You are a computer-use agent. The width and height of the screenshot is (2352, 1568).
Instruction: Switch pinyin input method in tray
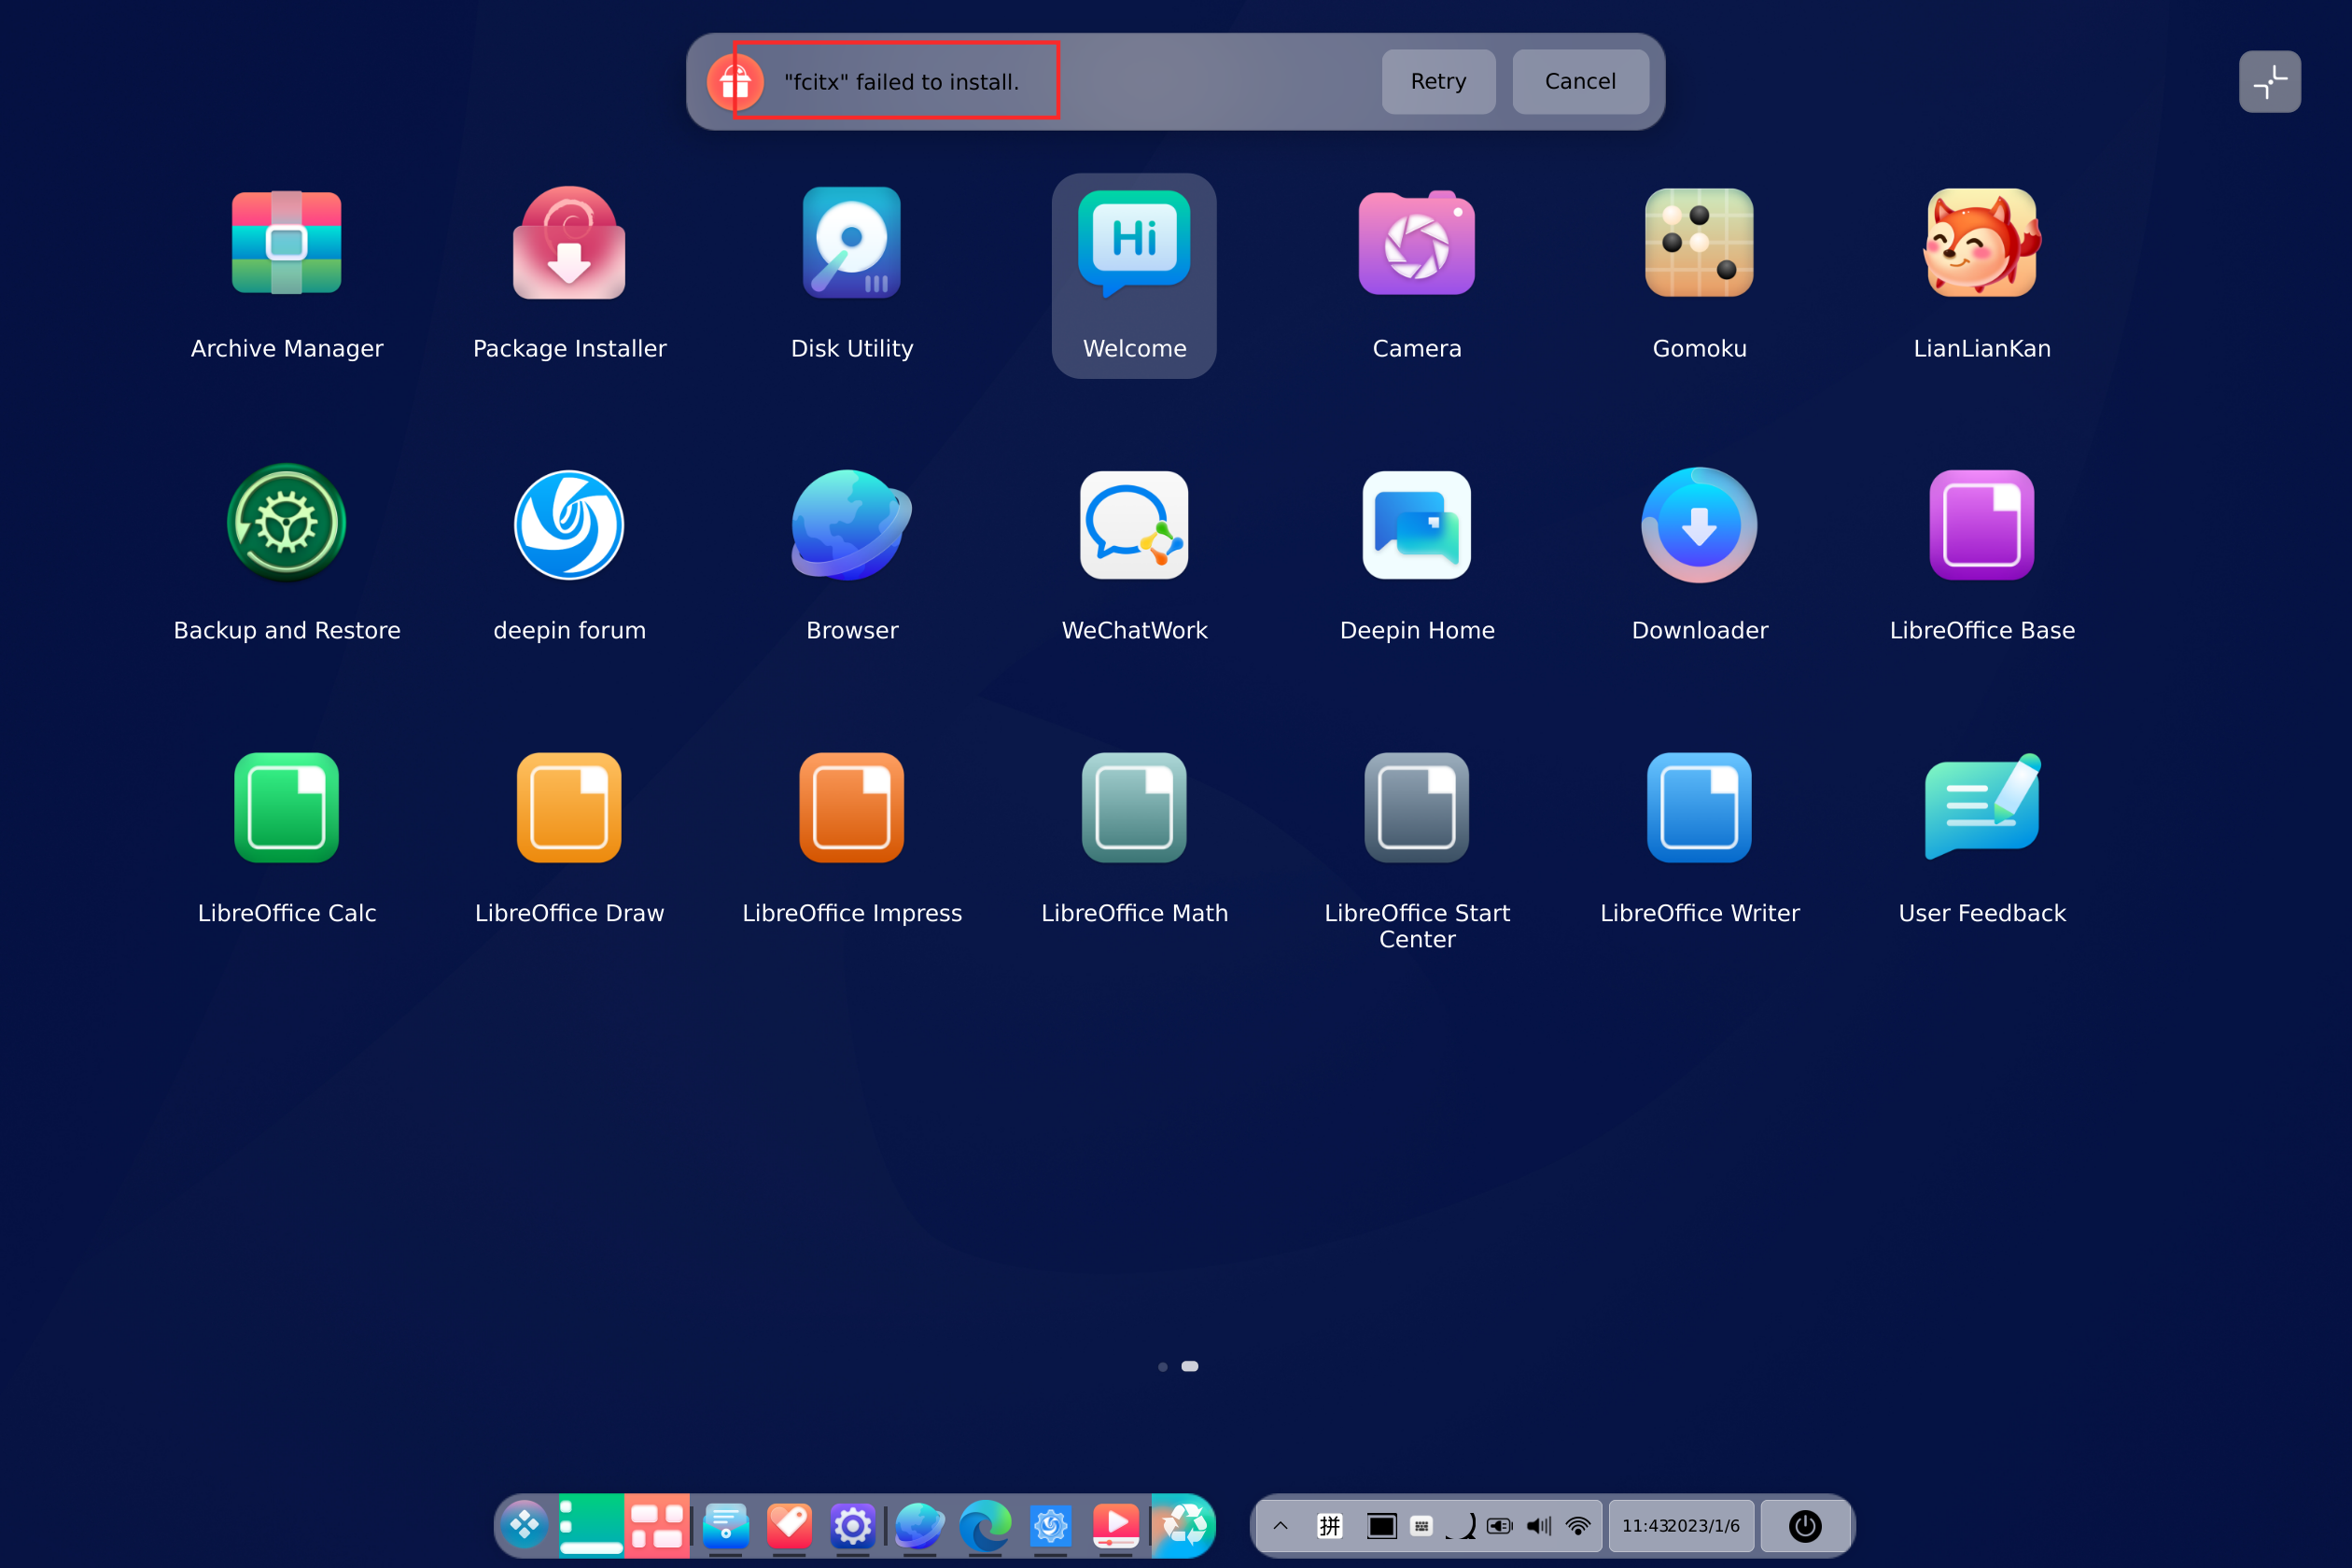1329,1526
